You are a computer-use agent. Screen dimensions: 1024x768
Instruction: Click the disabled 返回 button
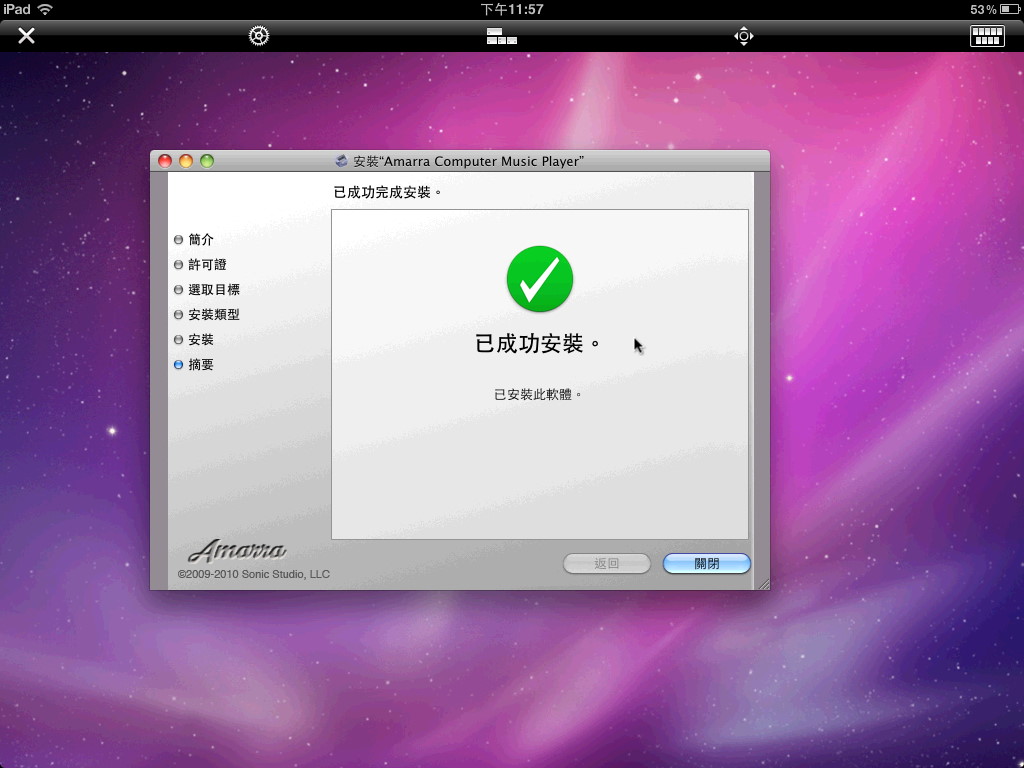[x=607, y=564]
